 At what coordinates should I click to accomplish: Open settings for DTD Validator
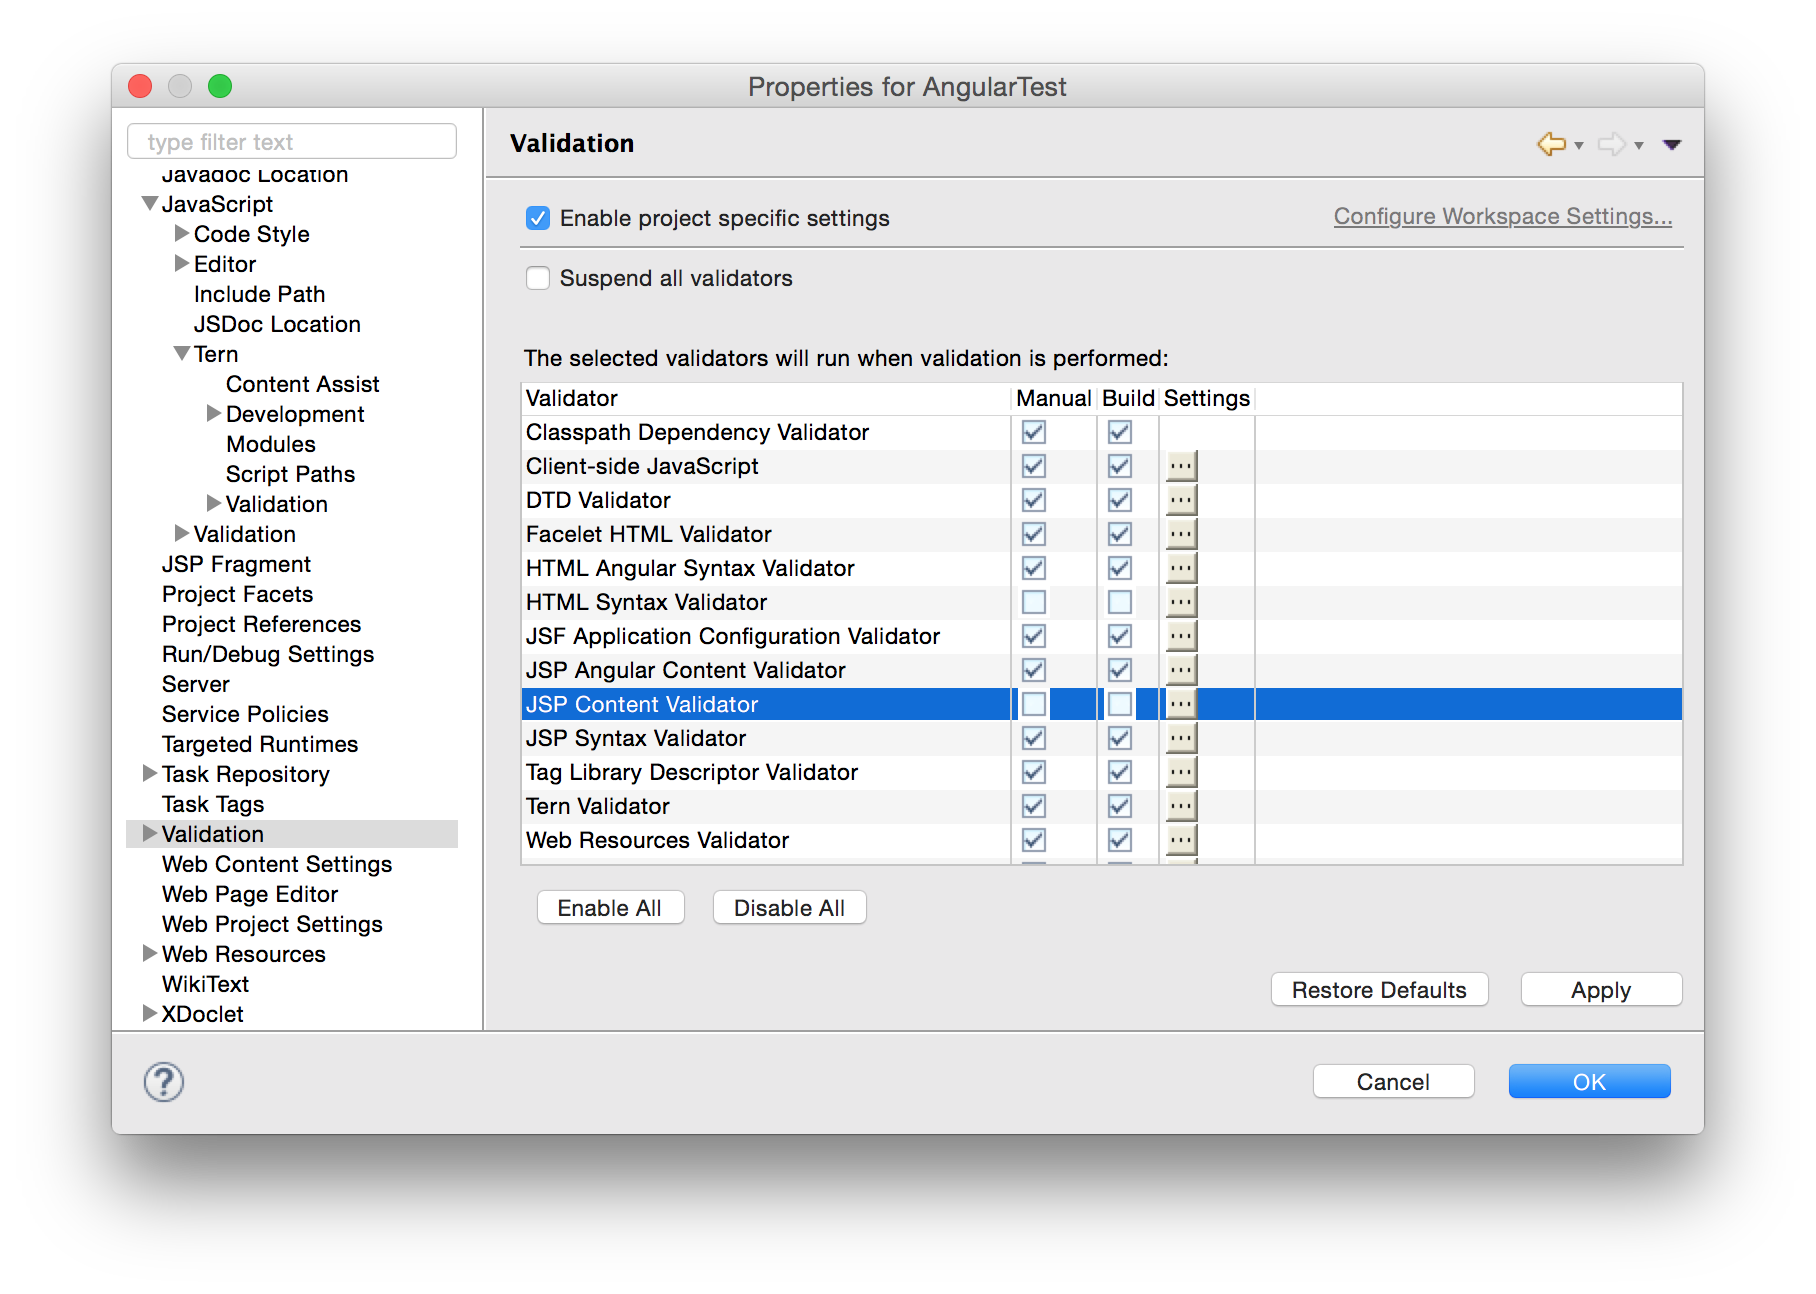pyautogui.click(x=1181, y=500)
